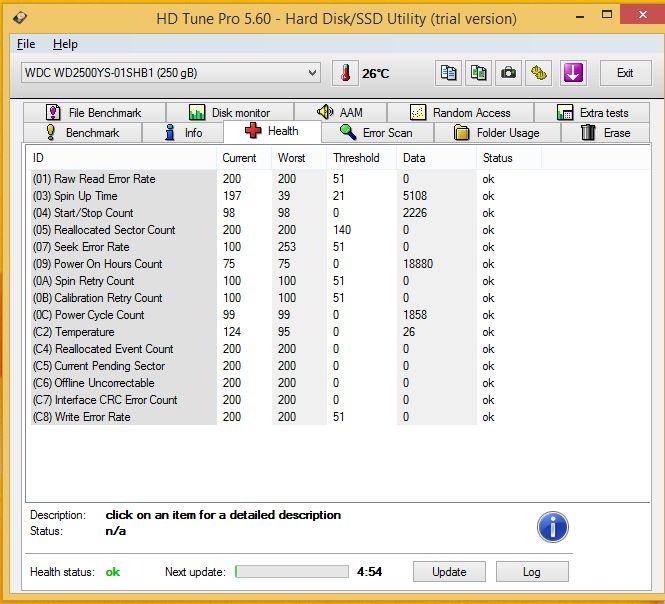Click the copy screenshot to clipboard icon
Image resolution: width=665 pixels, height=604 pixels.
(478, 73)
